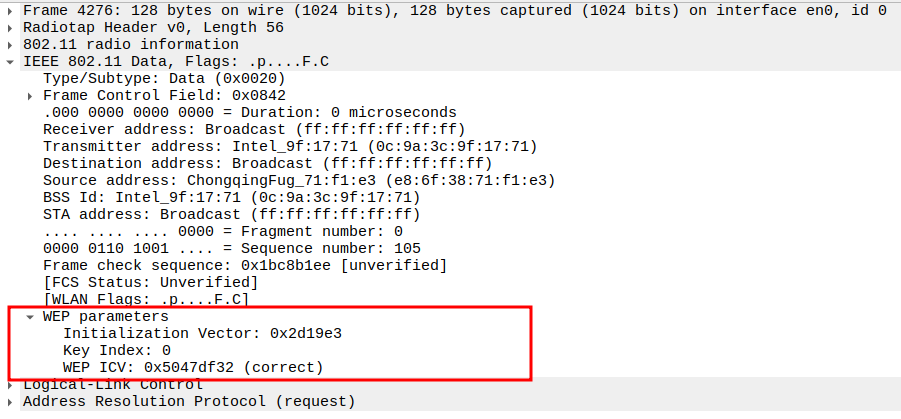
Task: Expand the 802.11 radio information section
Action: point(10,44)
